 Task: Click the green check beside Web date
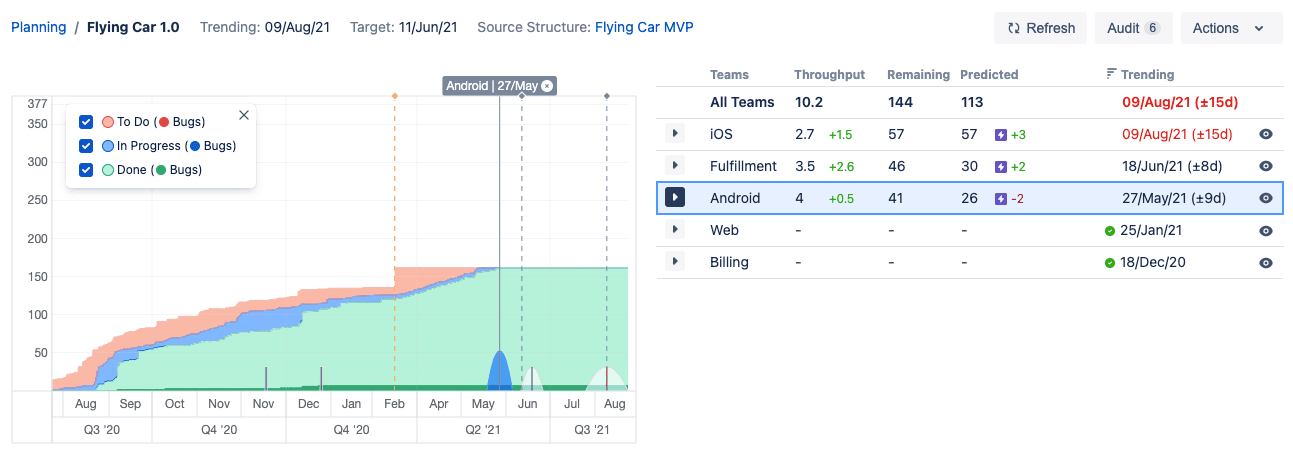(1110, 231)
